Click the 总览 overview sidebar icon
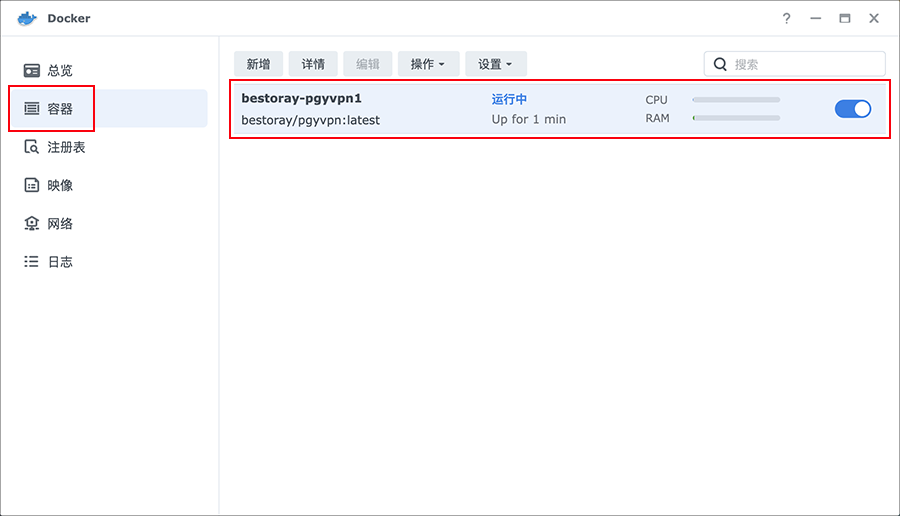The height and width of the screenshot is (516, 900). (32, 71)
